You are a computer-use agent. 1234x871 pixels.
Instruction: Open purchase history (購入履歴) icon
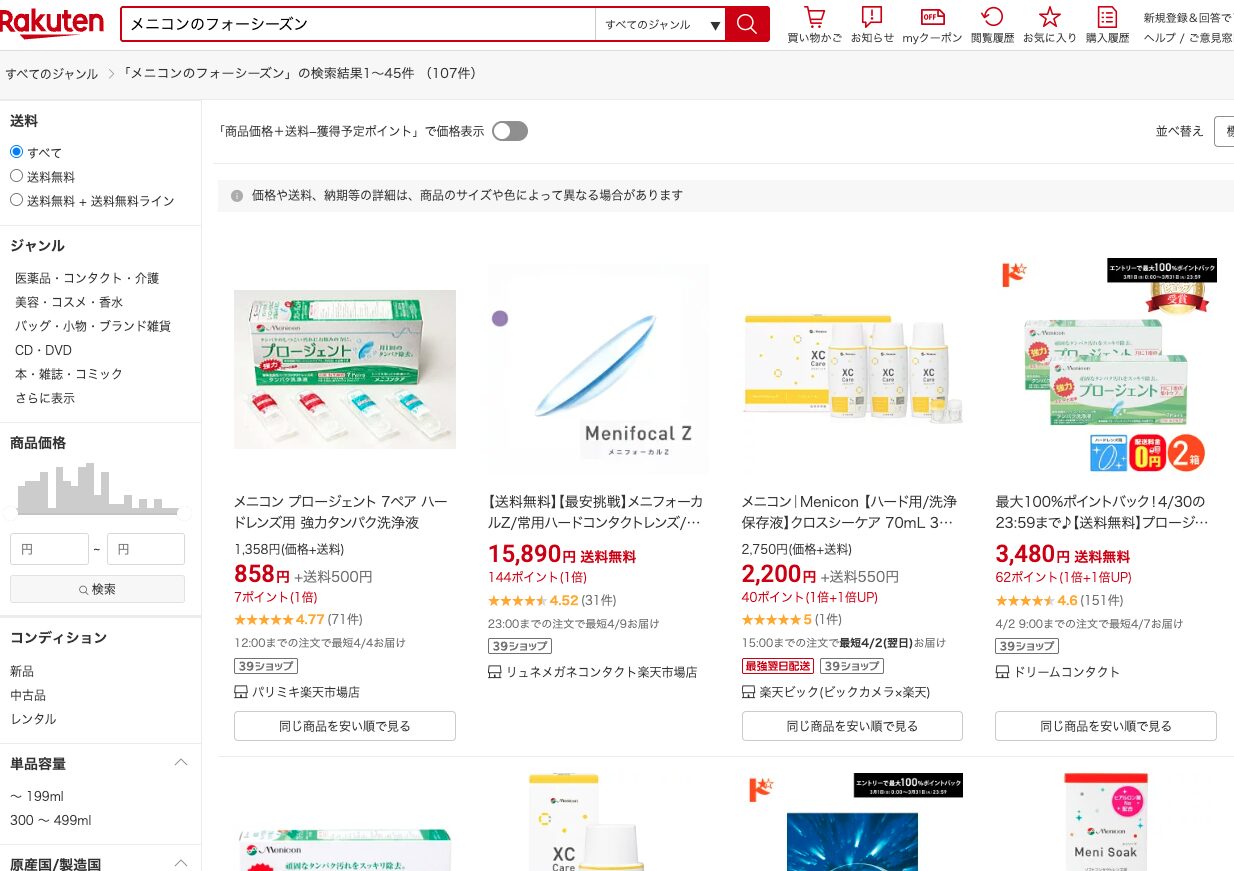tap(1107, 18)
